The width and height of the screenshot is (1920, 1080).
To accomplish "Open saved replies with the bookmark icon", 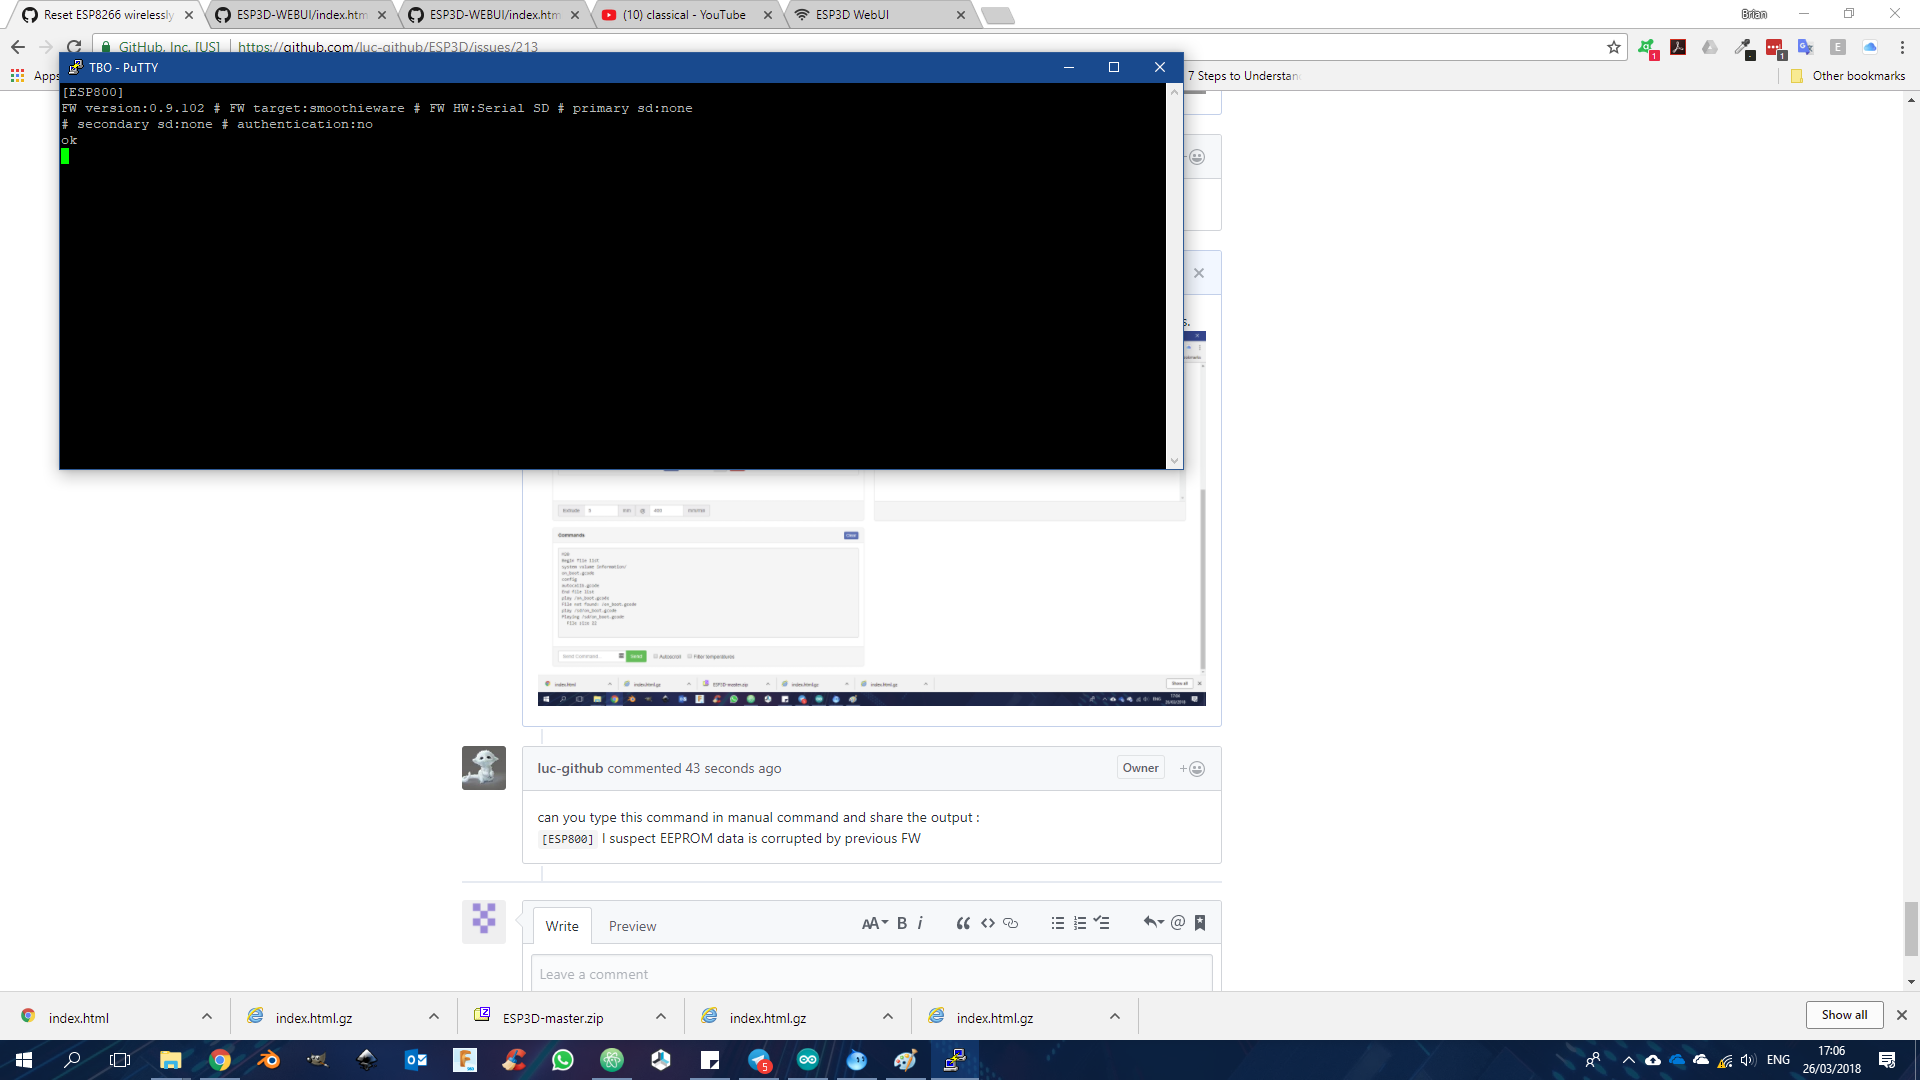I will click(x=1199, y=923).
